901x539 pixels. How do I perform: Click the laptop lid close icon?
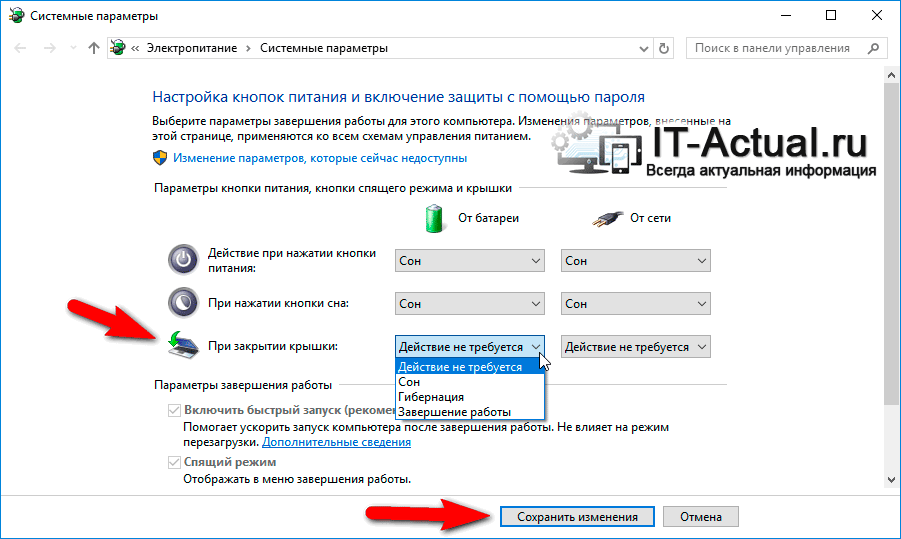pos(182,345)
